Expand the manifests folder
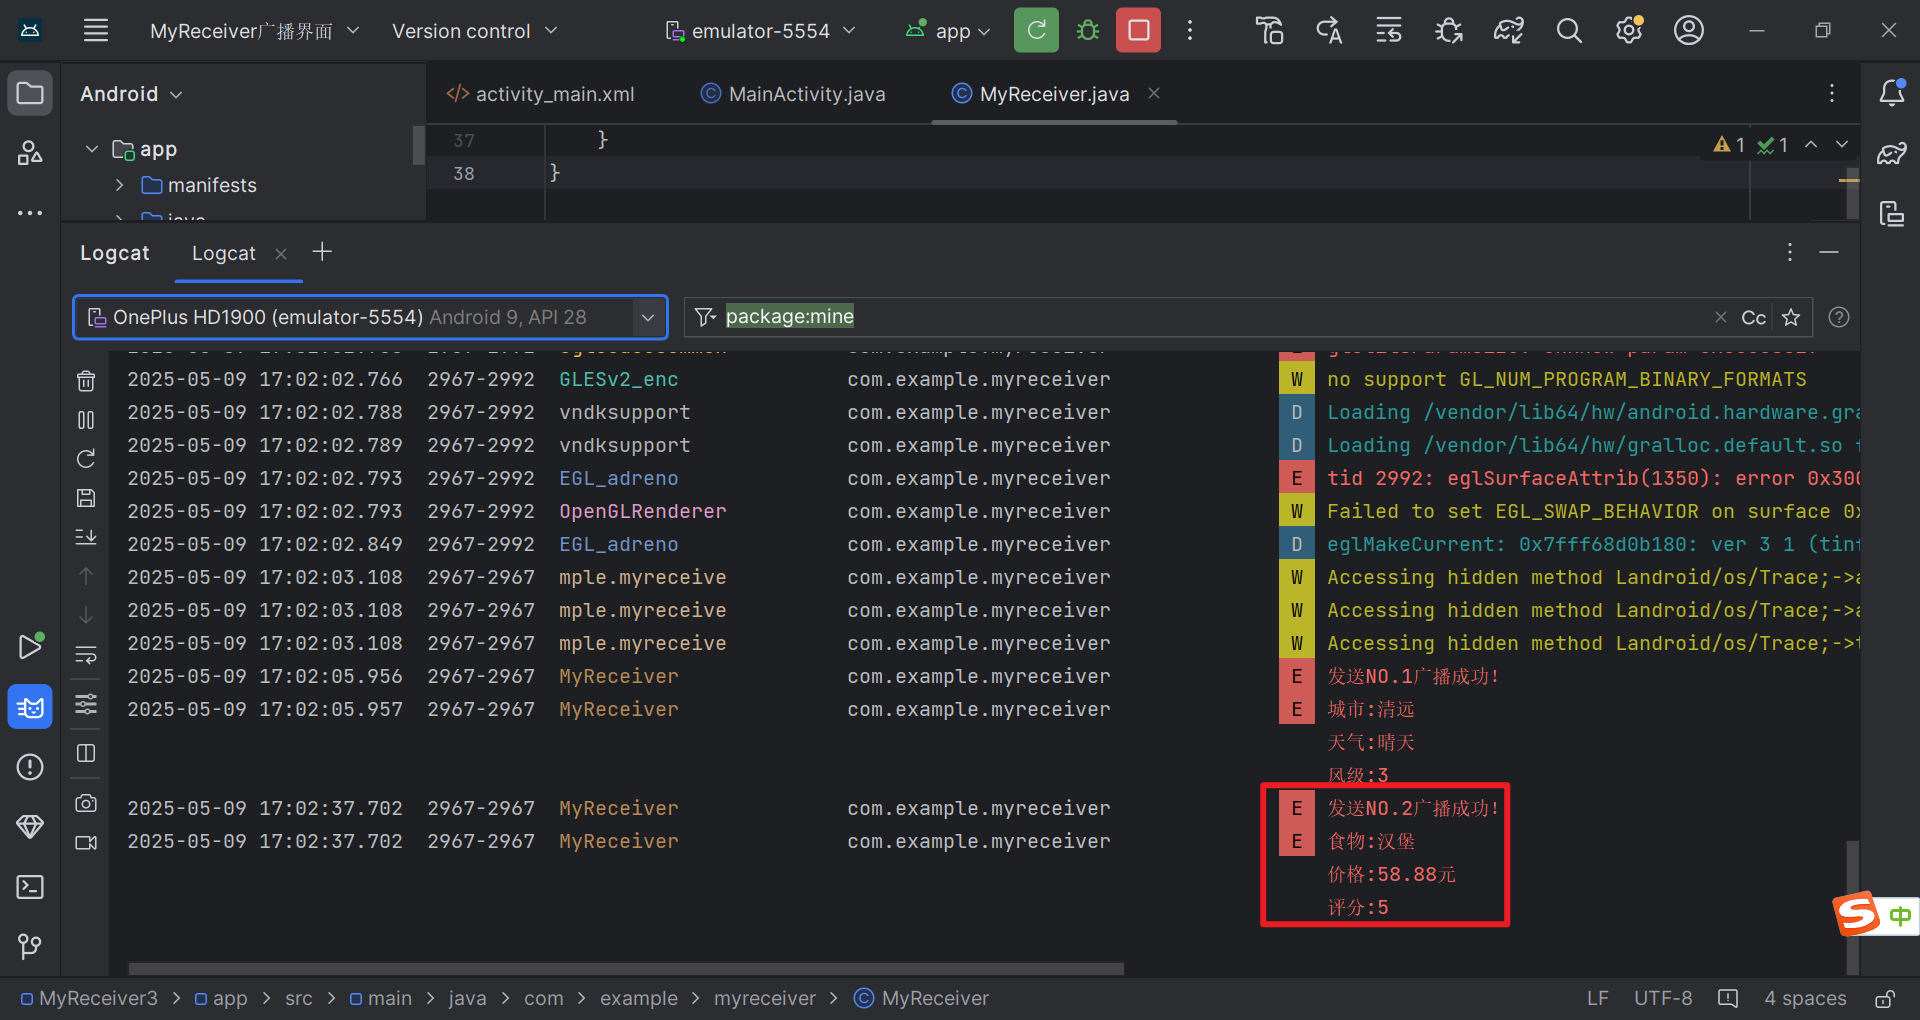 (119, 185)
